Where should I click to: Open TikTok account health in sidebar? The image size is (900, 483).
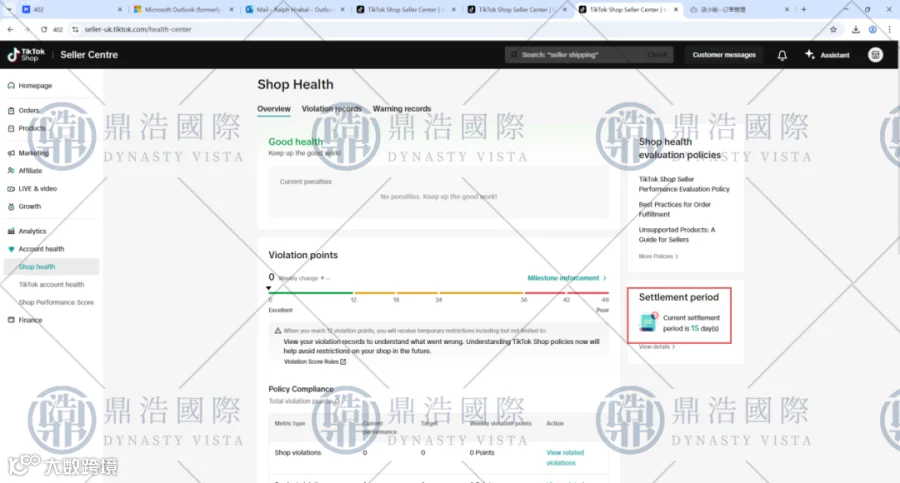pyautogui.click(x=51, y=284)
